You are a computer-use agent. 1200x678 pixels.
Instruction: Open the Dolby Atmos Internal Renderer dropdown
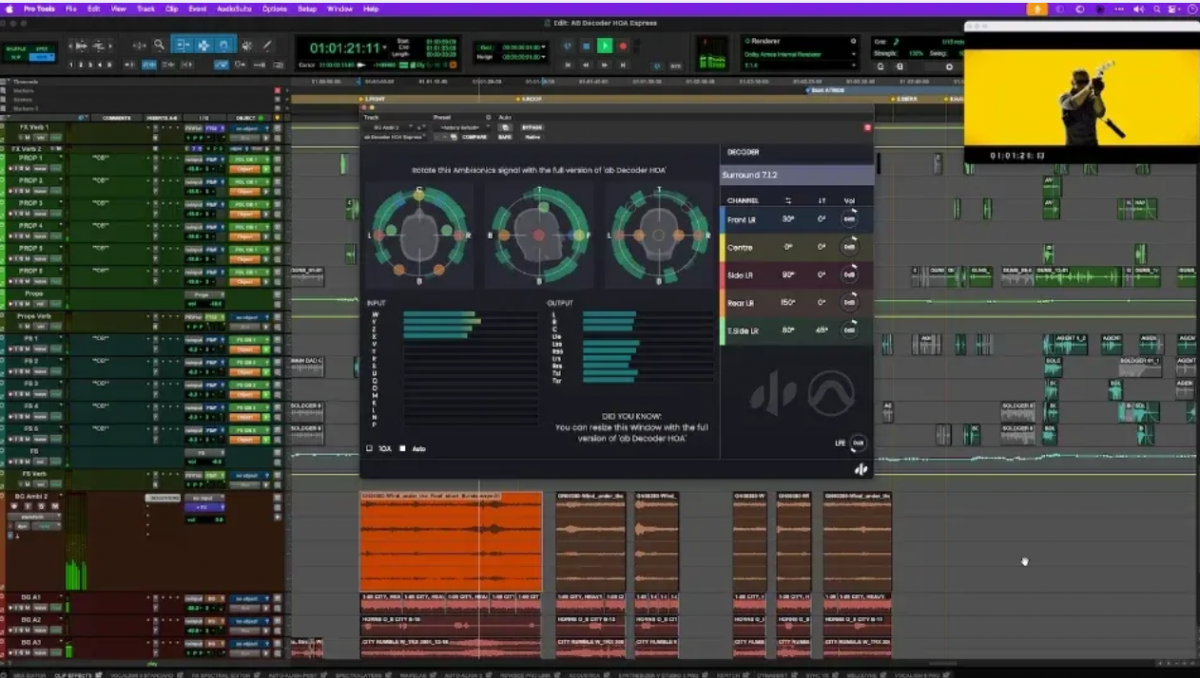[800, 54]
